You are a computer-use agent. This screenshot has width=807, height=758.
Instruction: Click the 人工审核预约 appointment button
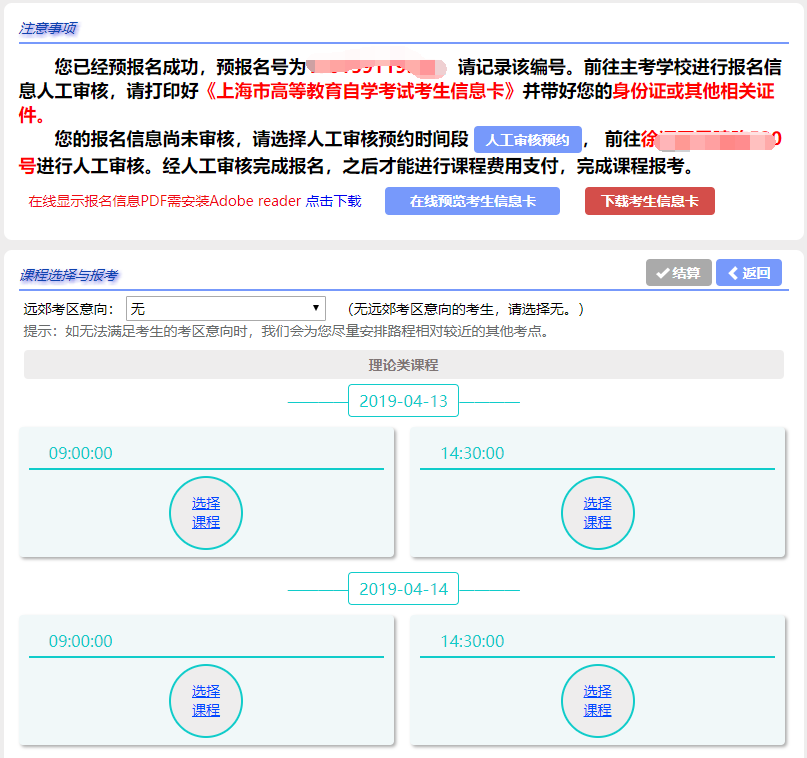(x=527, y=140)
